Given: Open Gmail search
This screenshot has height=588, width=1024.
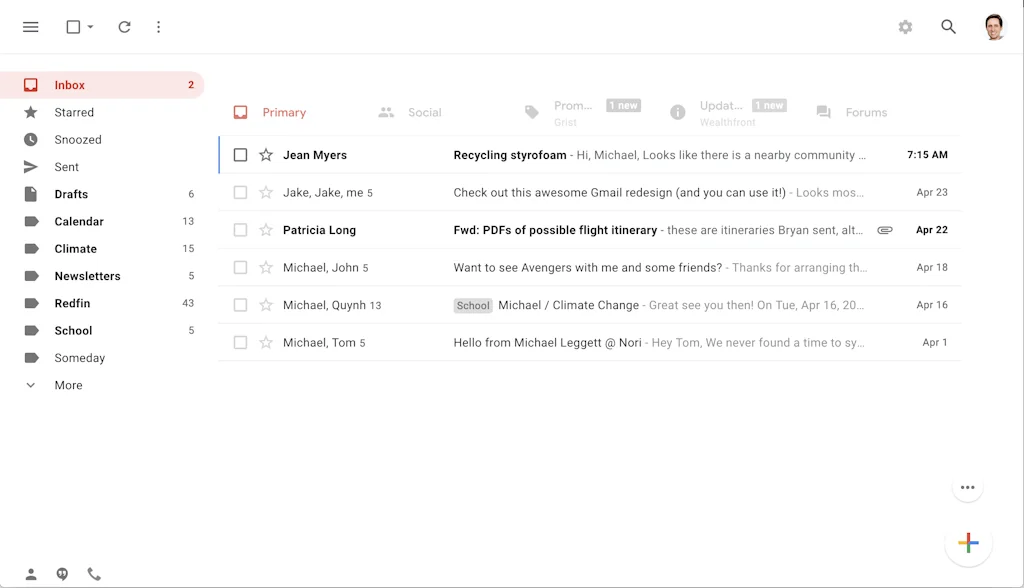Looking at the screenshot, I should click(948, 27).
